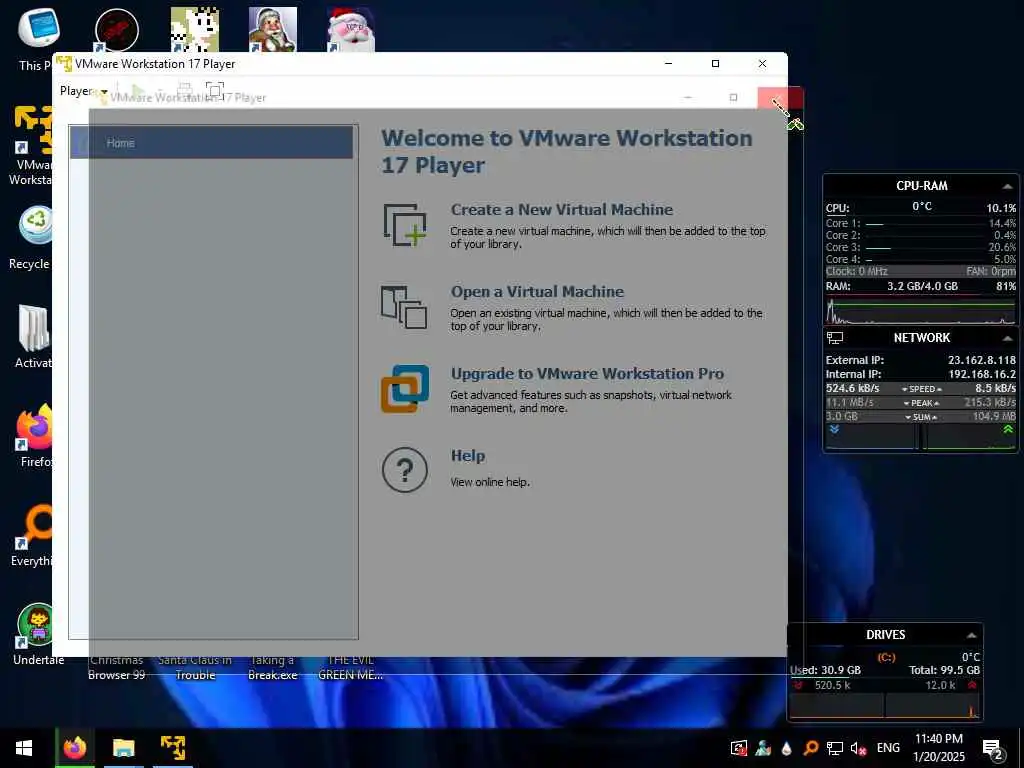Click the (C:) drive label in DRIVES
Viewport: 1024px width, 768px height.
tap(886, 658)
